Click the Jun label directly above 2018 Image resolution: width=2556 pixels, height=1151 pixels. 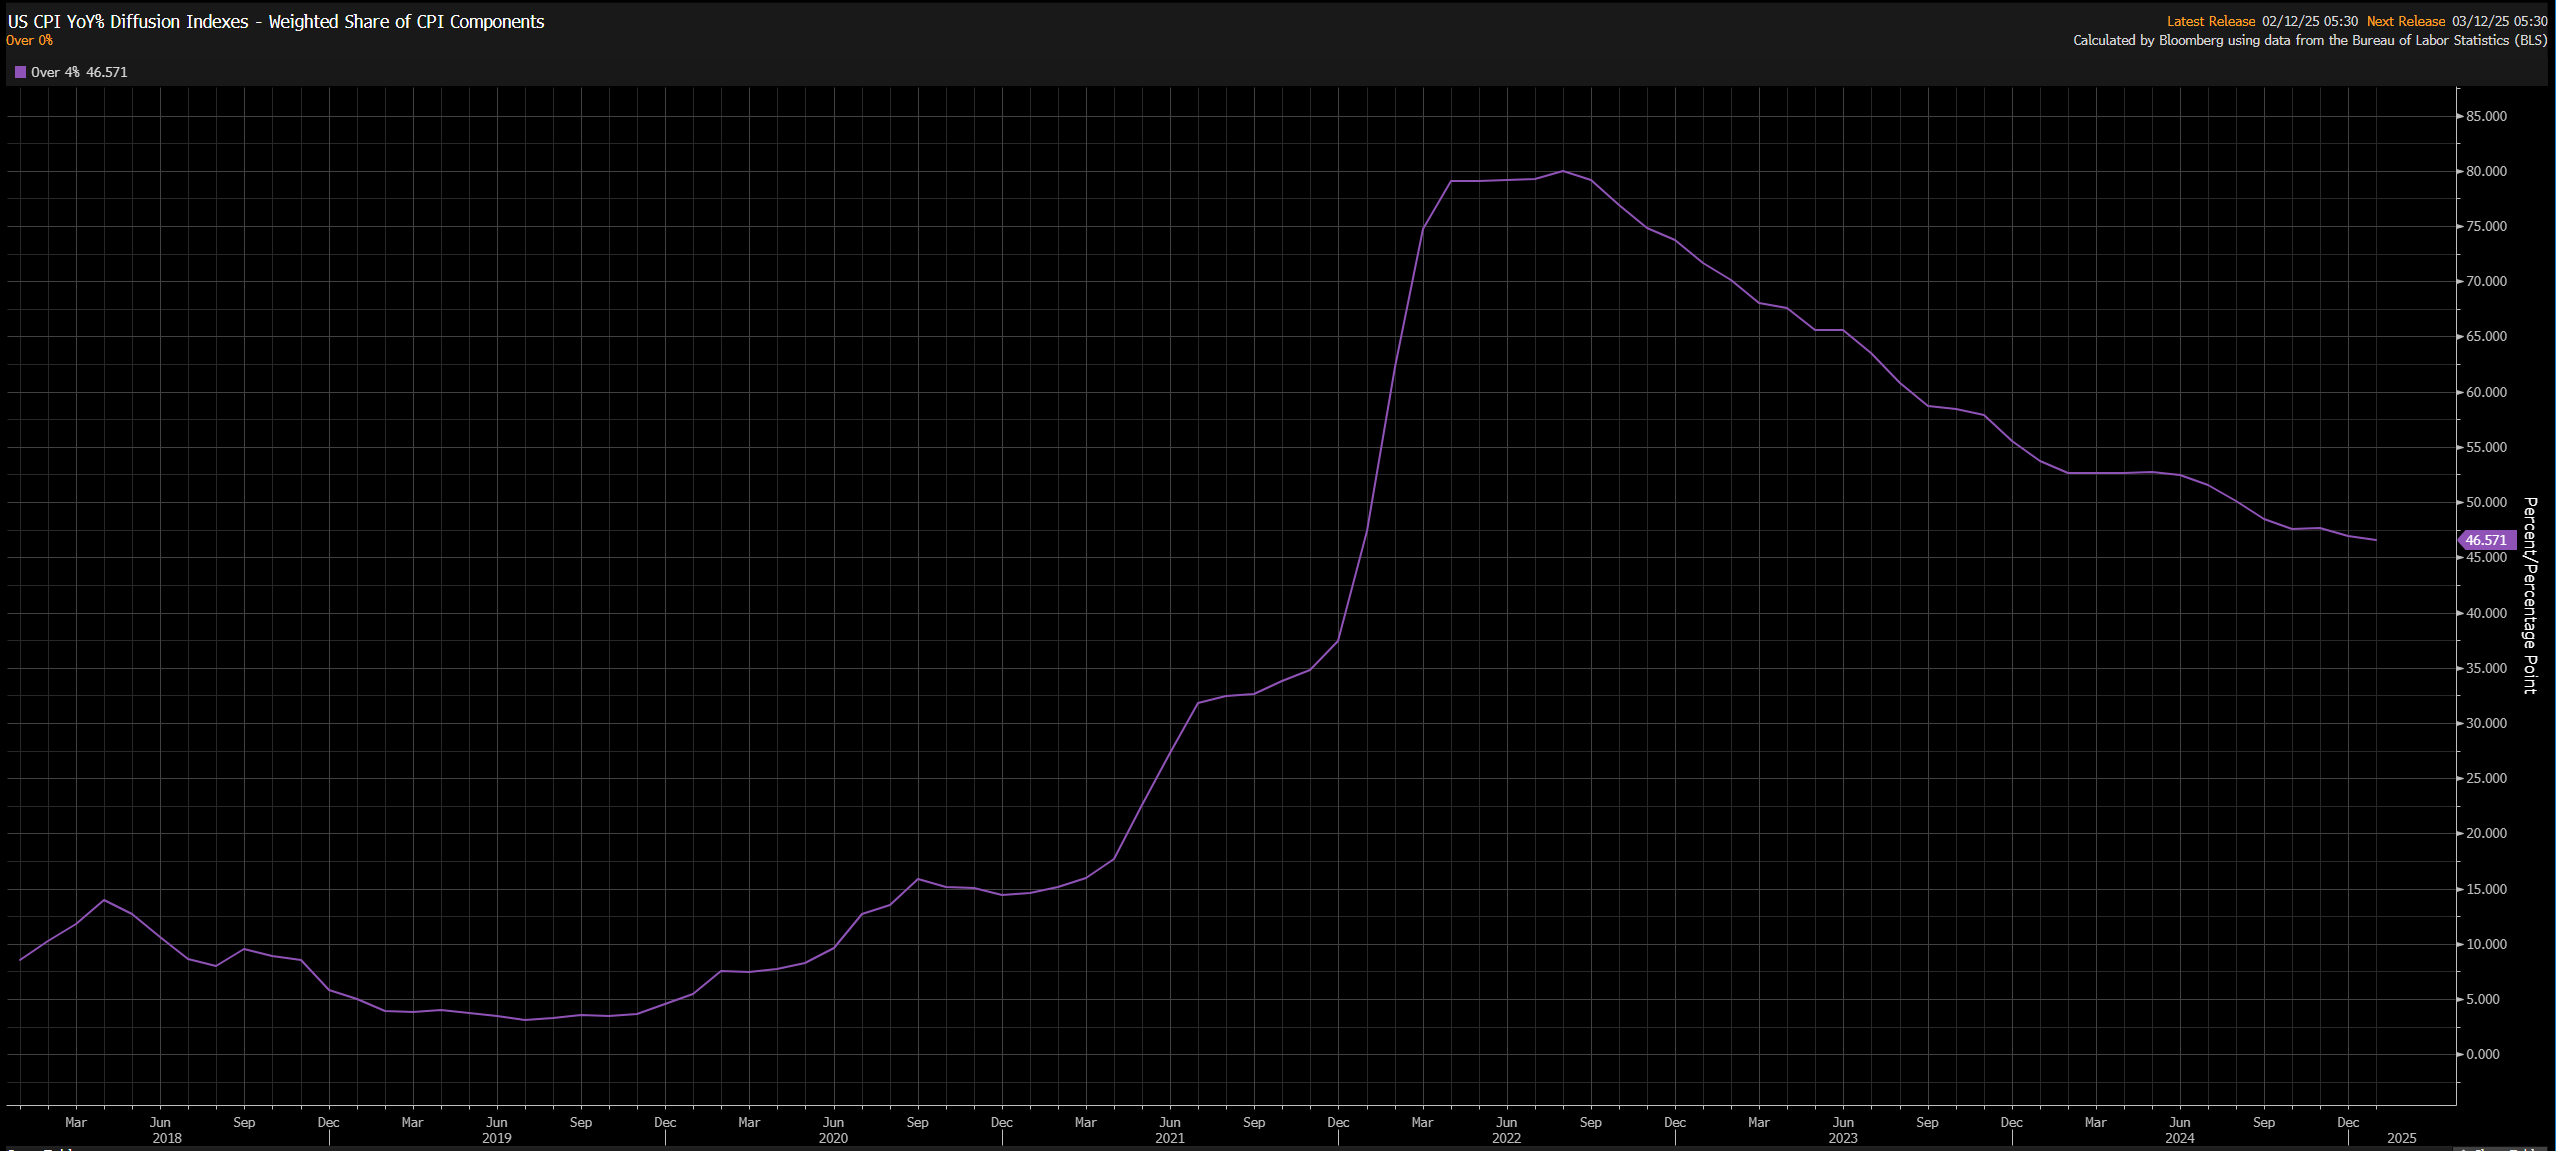click(x=160, y=1123)
